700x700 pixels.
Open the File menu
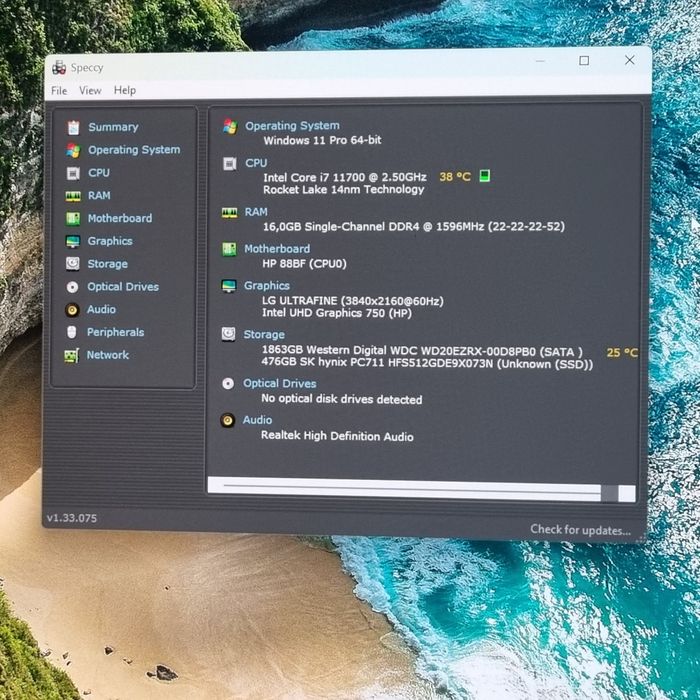tap(59, 91)
